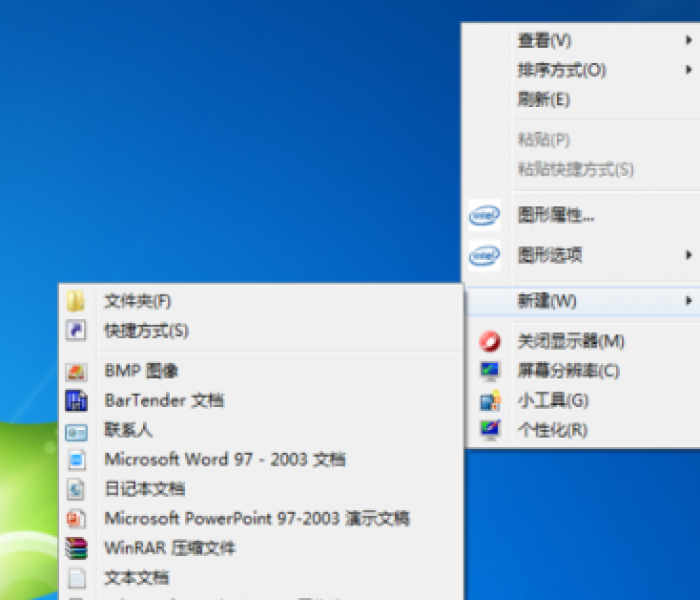Select 刷新(E) to refresh desktop

click(x=543, y=100)
